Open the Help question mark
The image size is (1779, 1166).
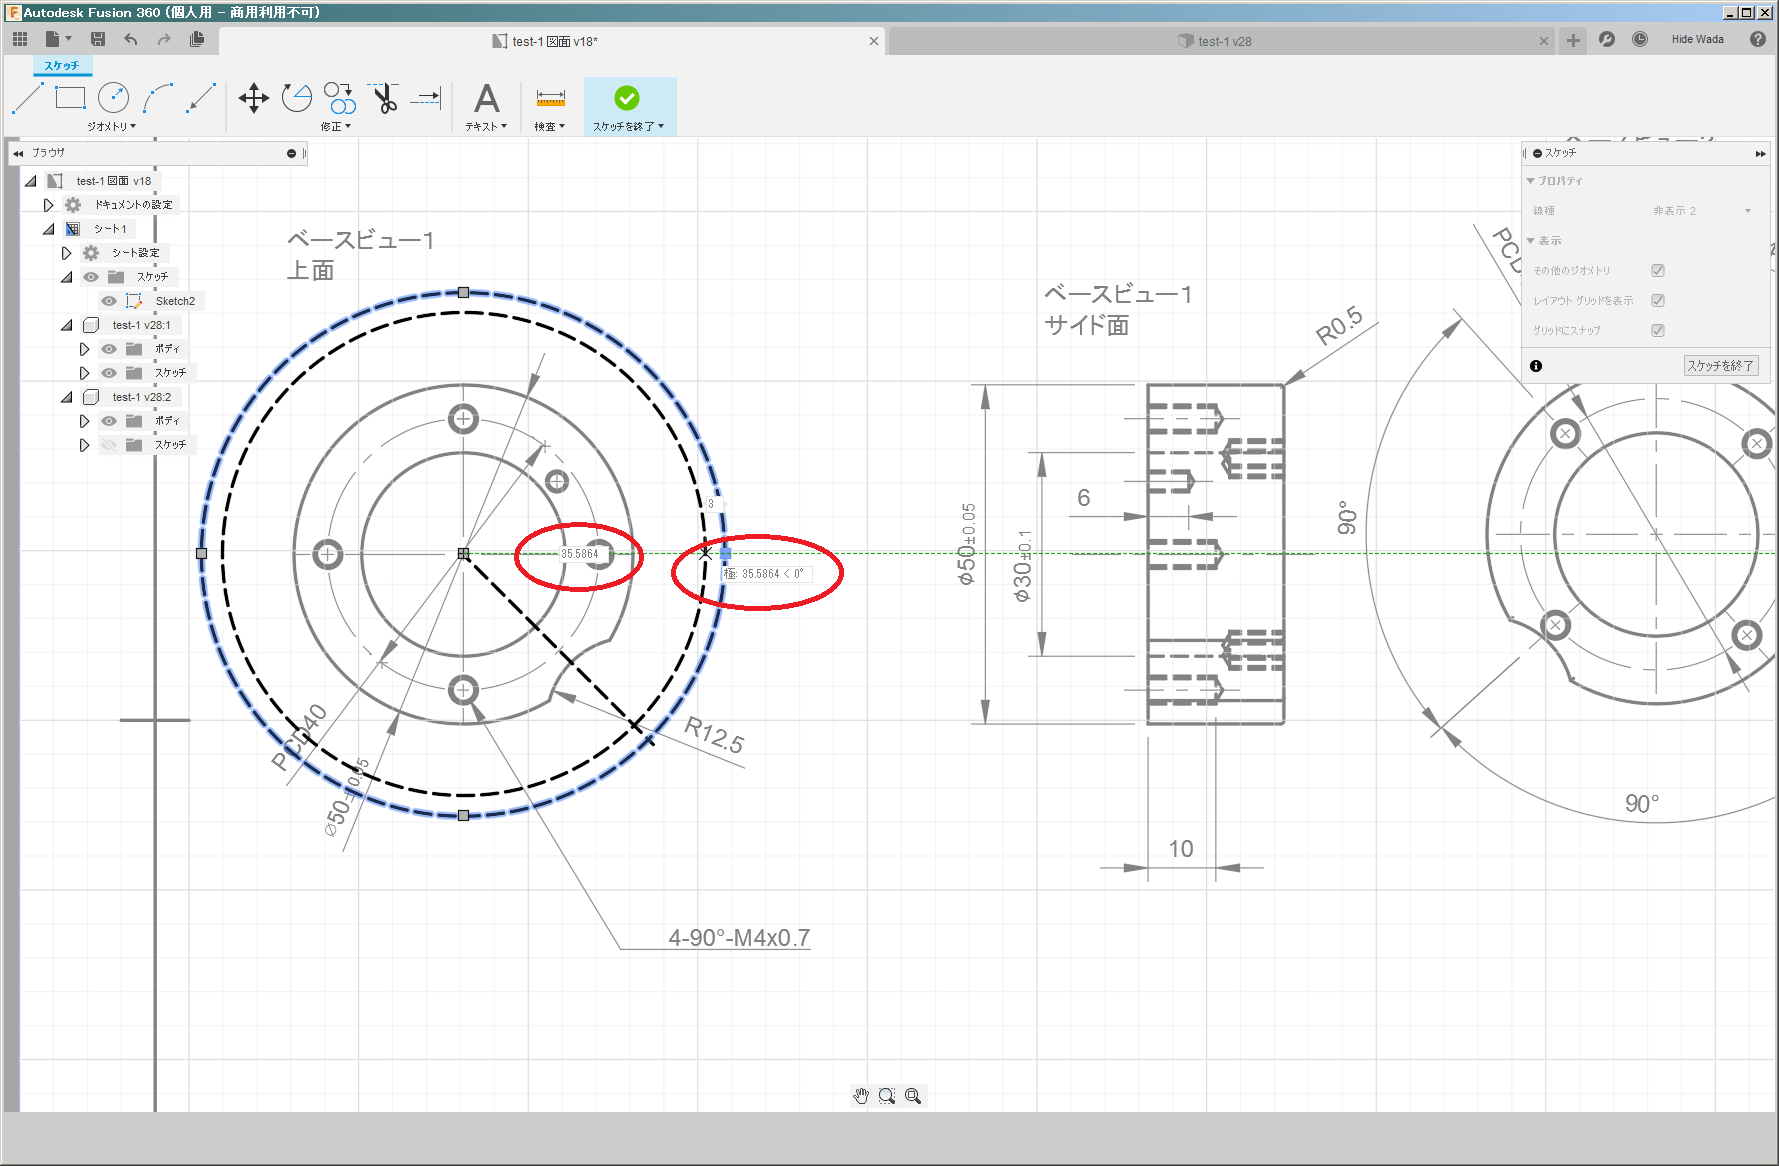1758,39
